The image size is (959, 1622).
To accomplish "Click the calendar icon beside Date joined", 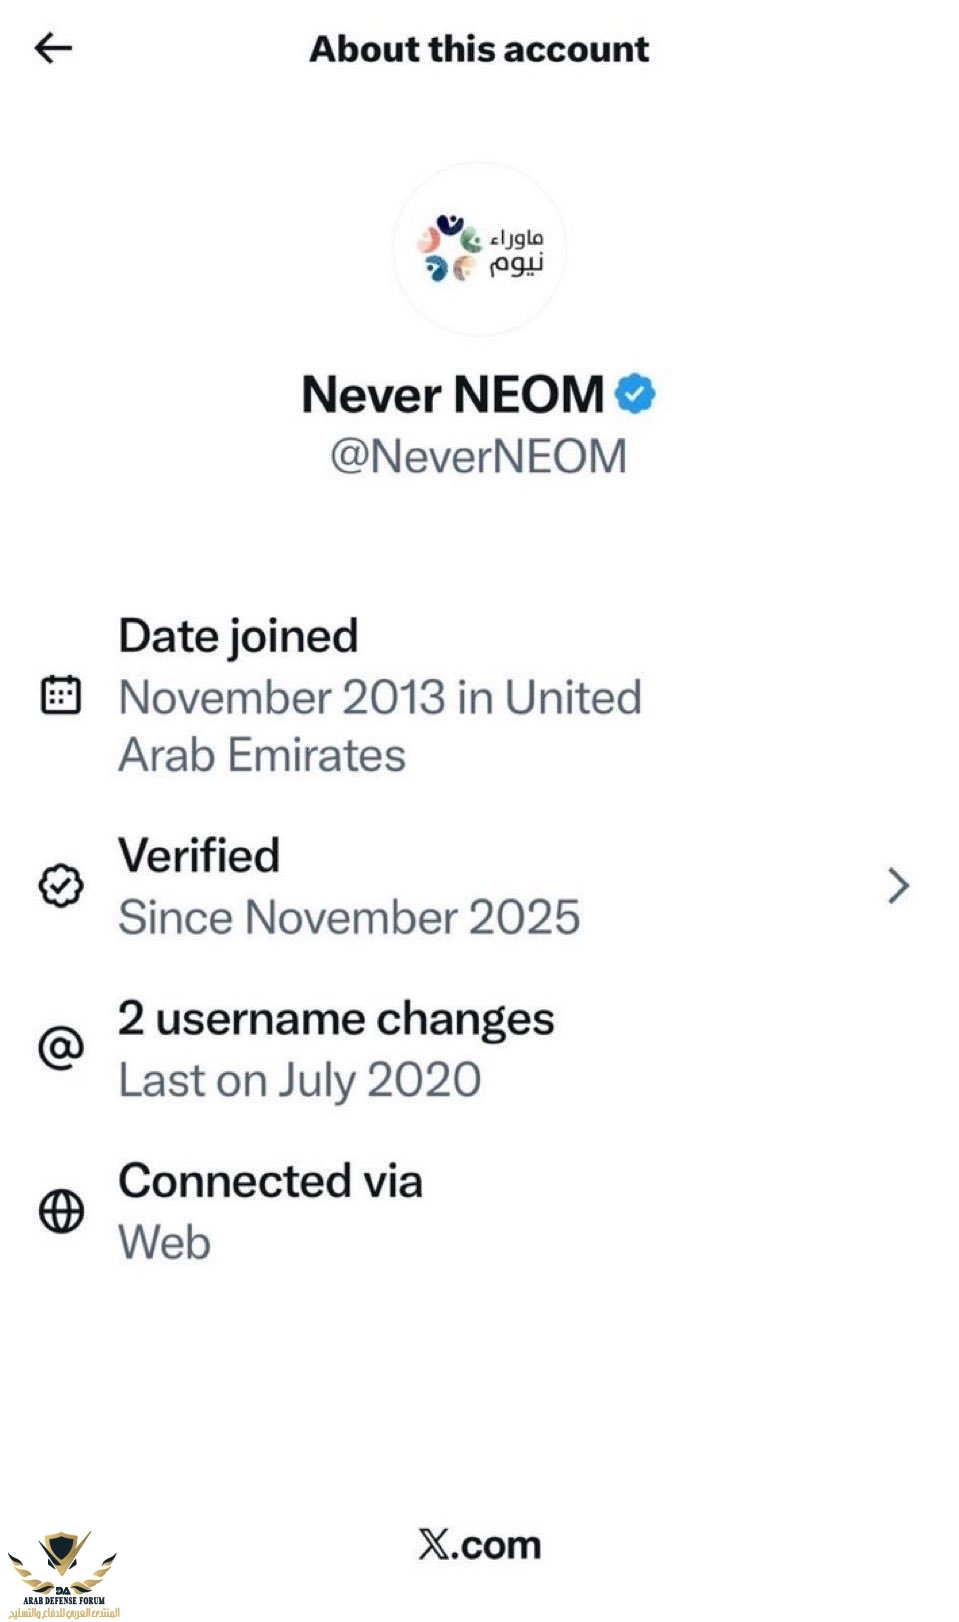I will coord(61,695).
